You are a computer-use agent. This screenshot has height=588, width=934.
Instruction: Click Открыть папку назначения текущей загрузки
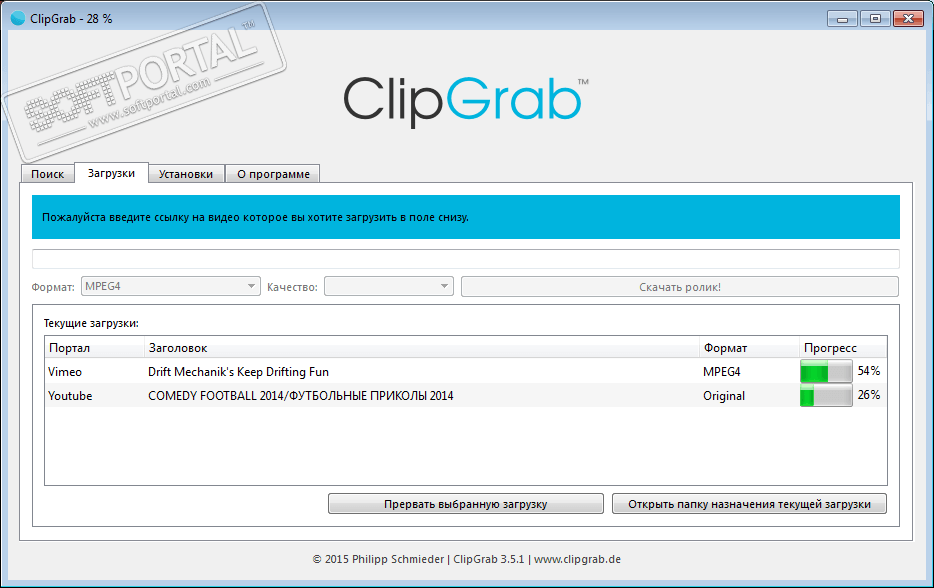pos(749,504)
